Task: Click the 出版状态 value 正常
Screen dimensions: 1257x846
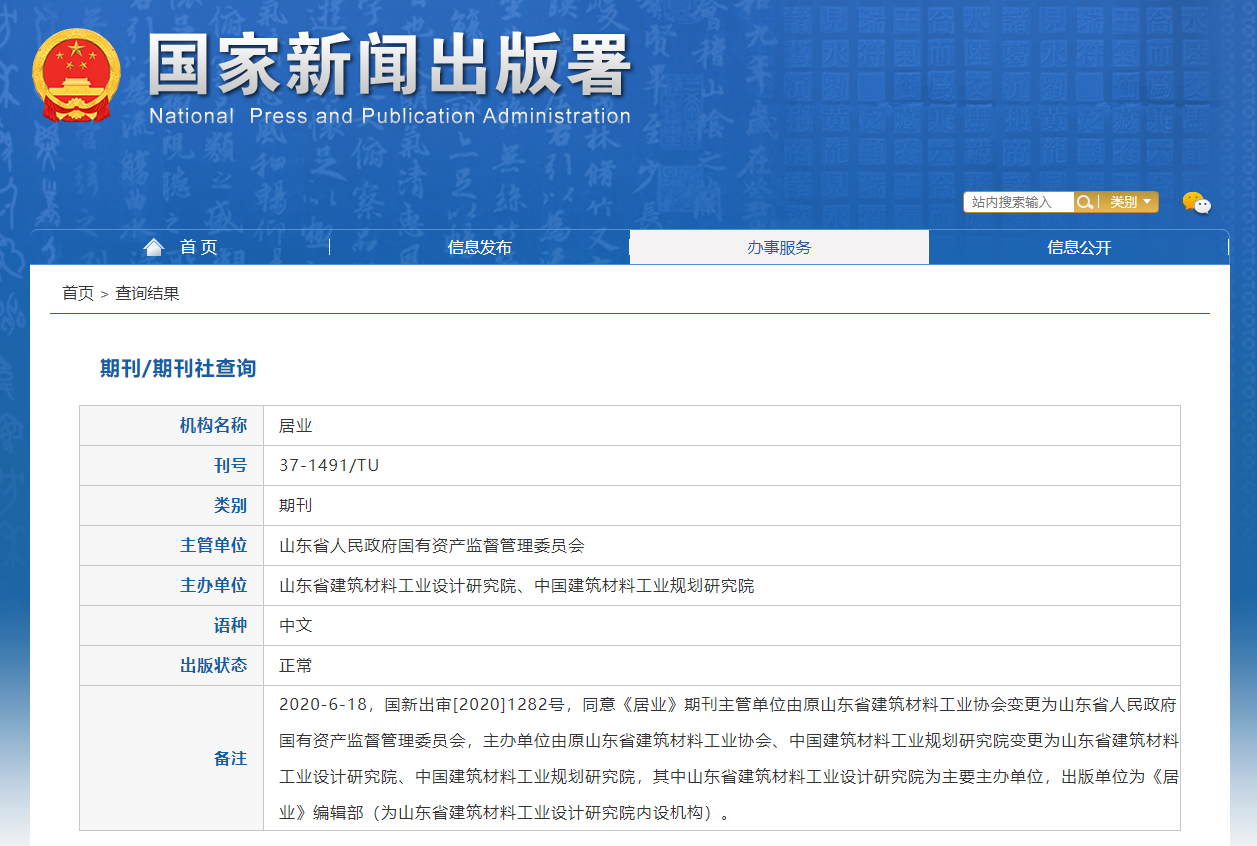Action: click(296, 665)
